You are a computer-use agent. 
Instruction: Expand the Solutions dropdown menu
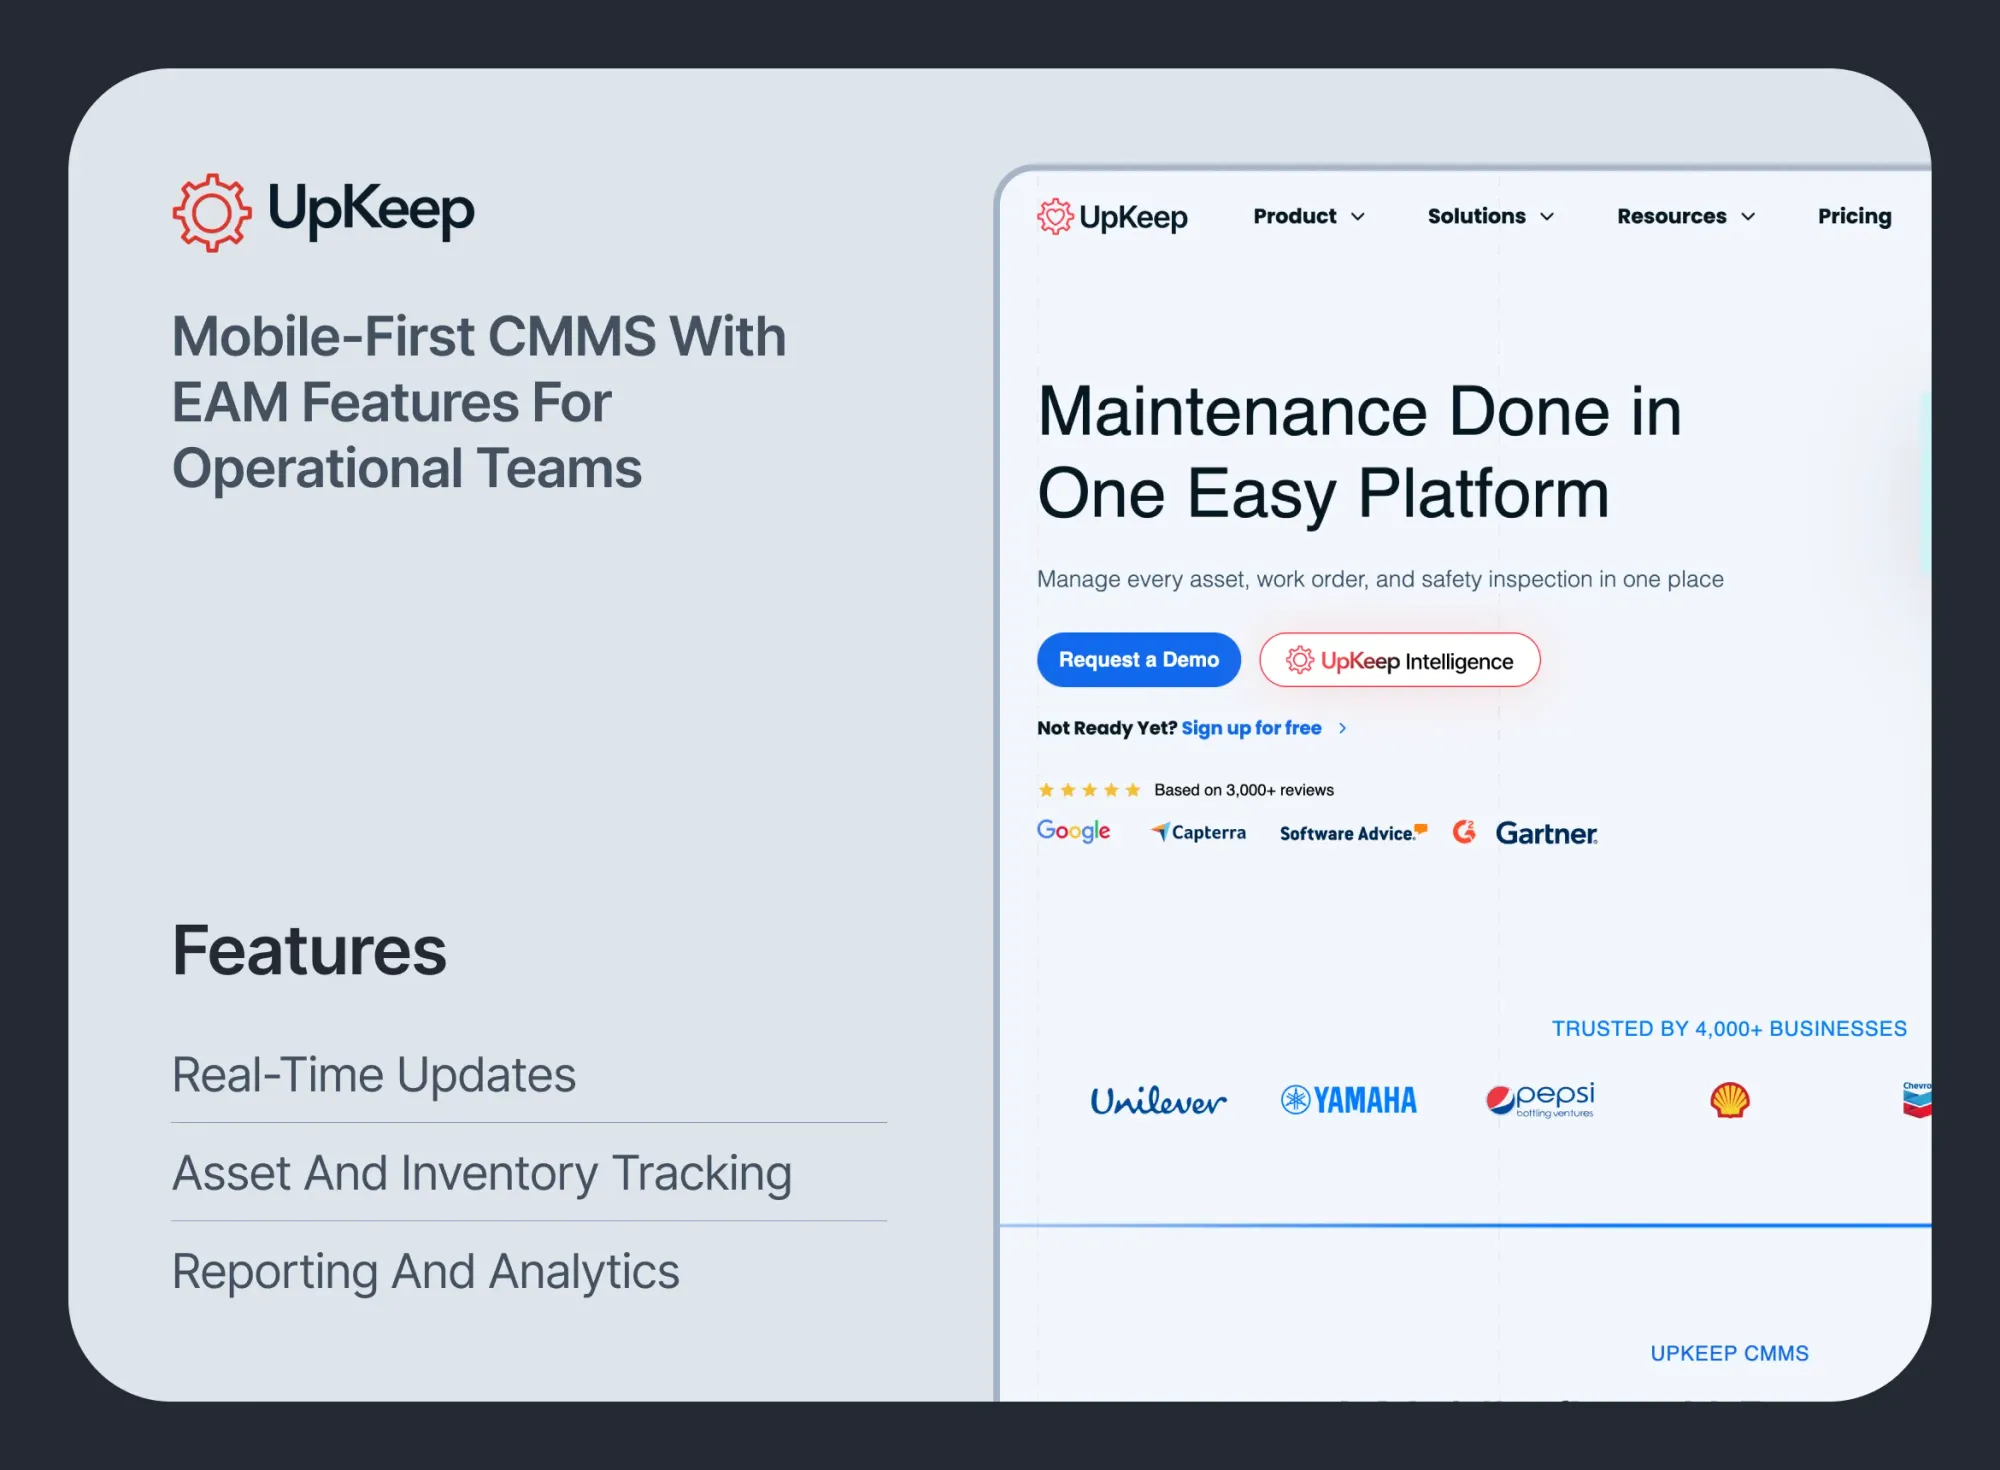[1490, 216]
